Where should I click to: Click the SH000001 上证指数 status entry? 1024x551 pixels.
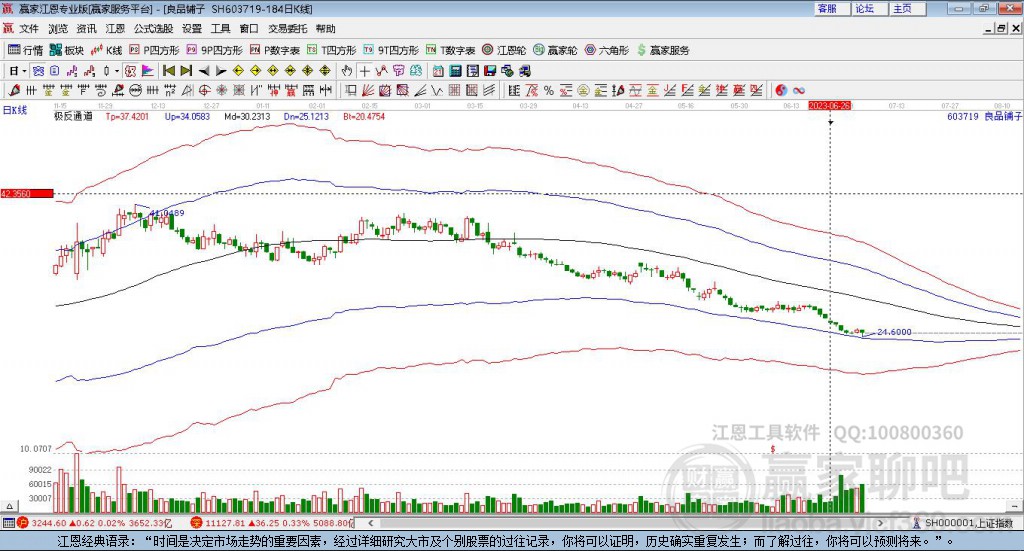click(x=964, y=523)
